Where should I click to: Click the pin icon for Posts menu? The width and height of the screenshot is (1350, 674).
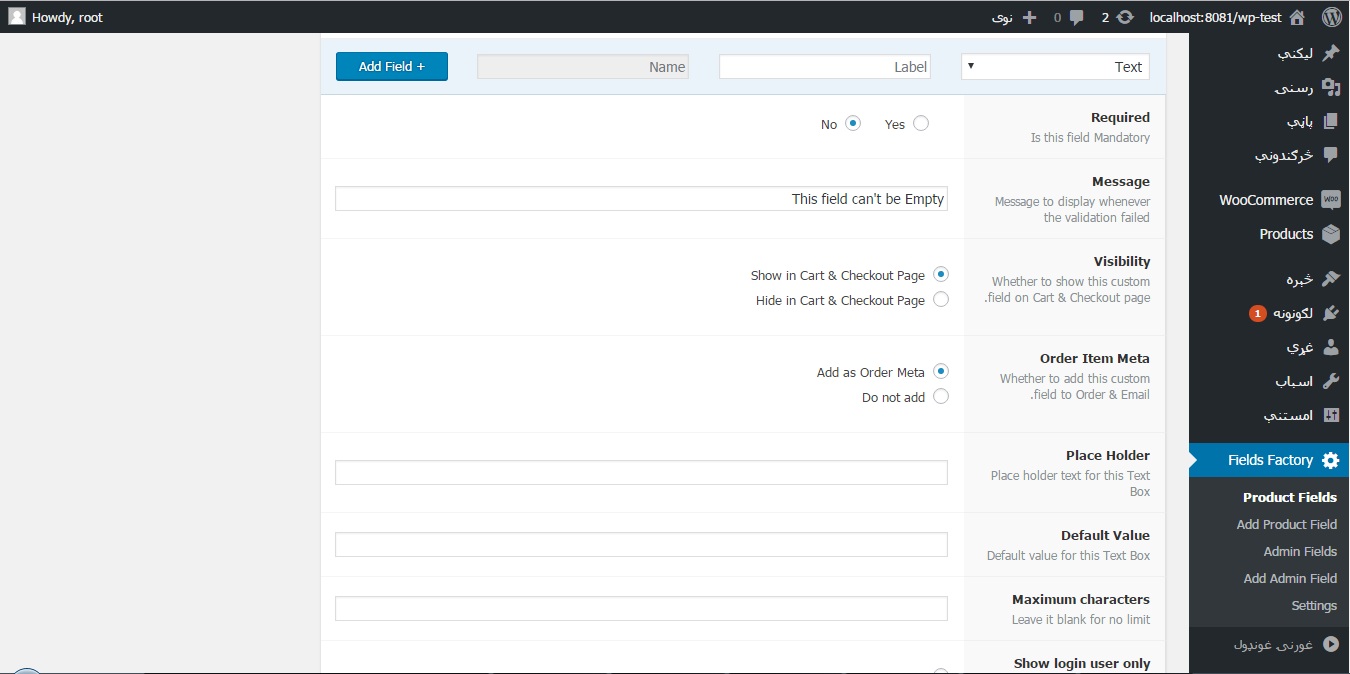[x=1331, y=53]
